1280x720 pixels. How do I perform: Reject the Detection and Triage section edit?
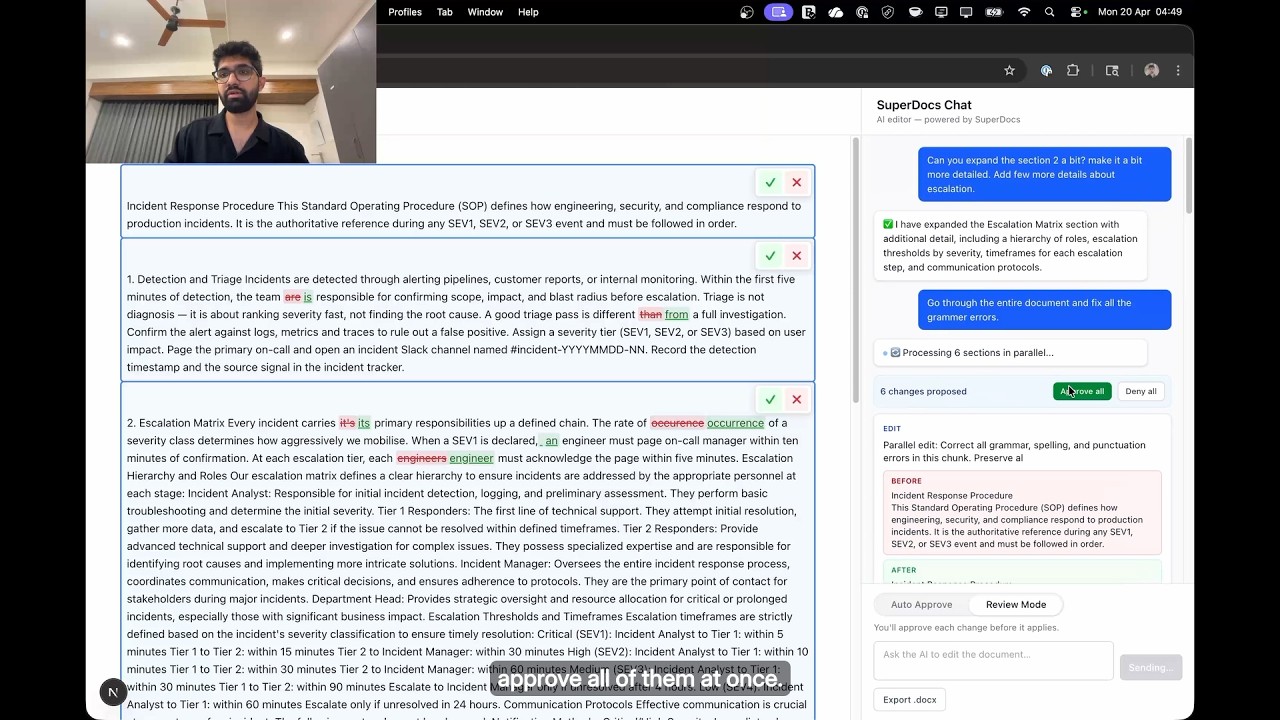(797, 256)
